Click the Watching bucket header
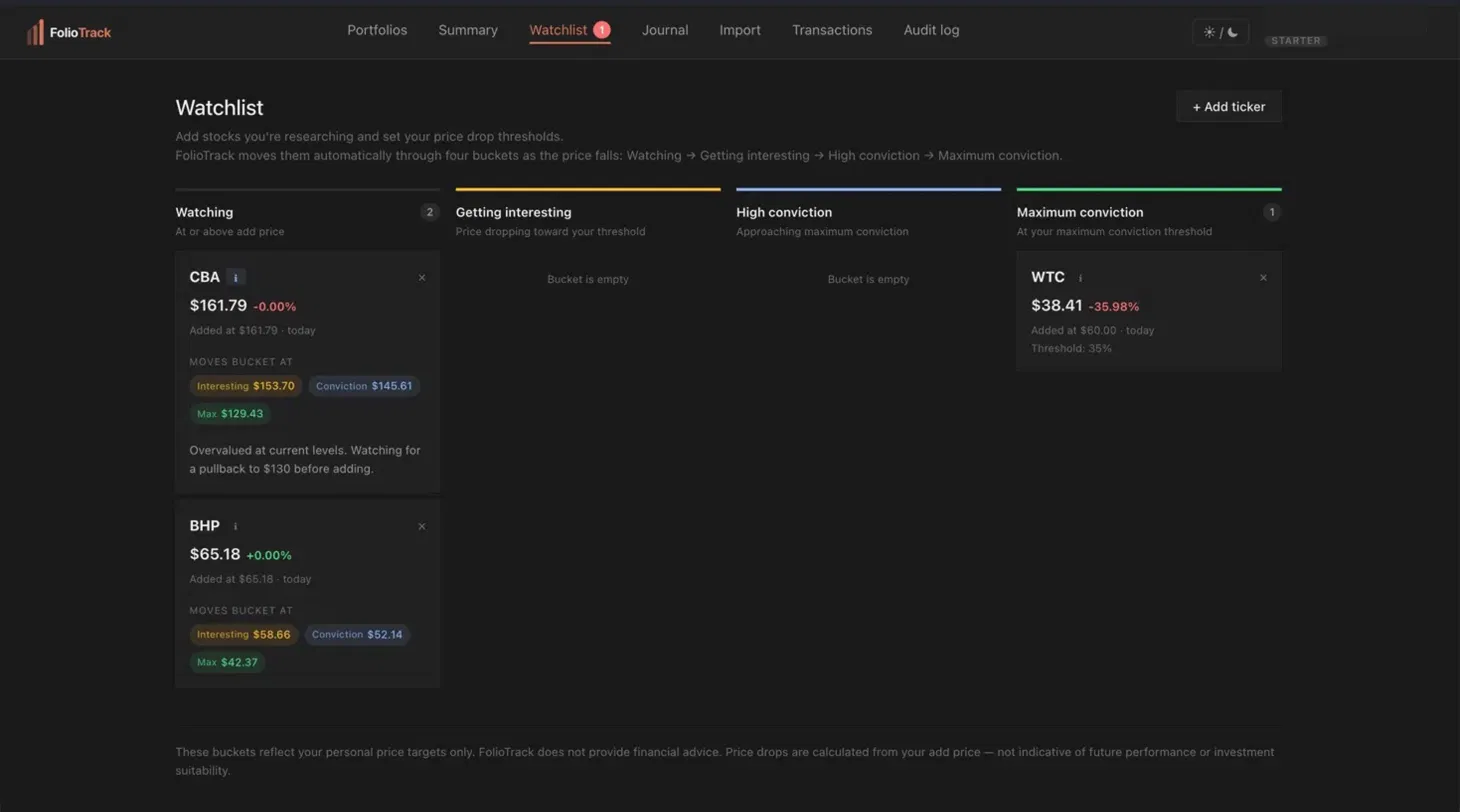The width and height of the screenshot is (1460, 812). (204, 212)
